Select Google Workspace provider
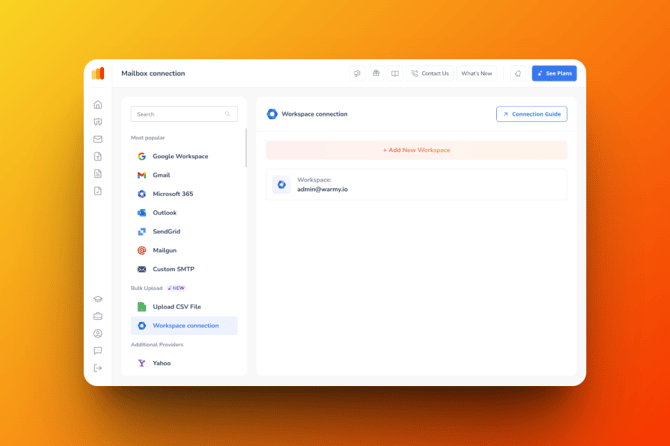The height and width of the screenshot is (446, 670). pyautogui.click(x=180, y=157)
